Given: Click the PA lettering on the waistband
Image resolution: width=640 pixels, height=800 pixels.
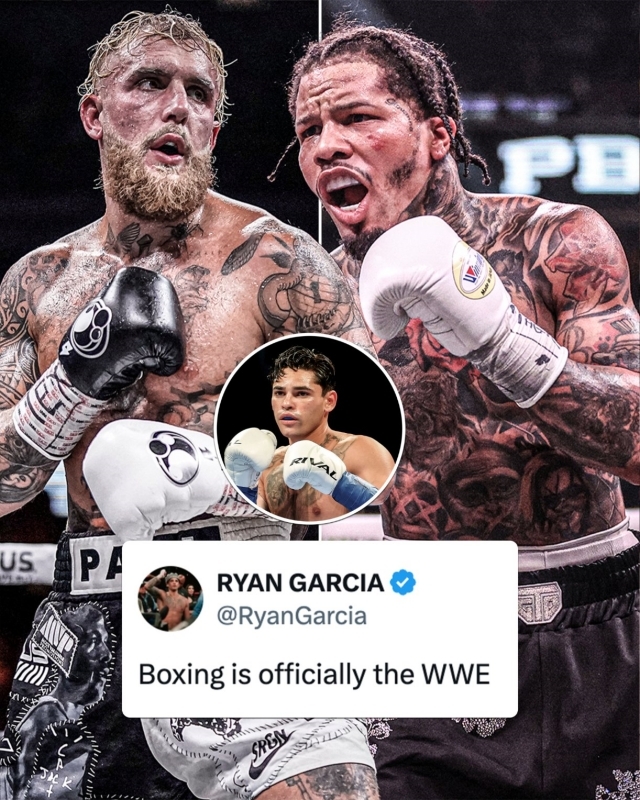Looking at the screenshot, I should click(x=95, y=565).
